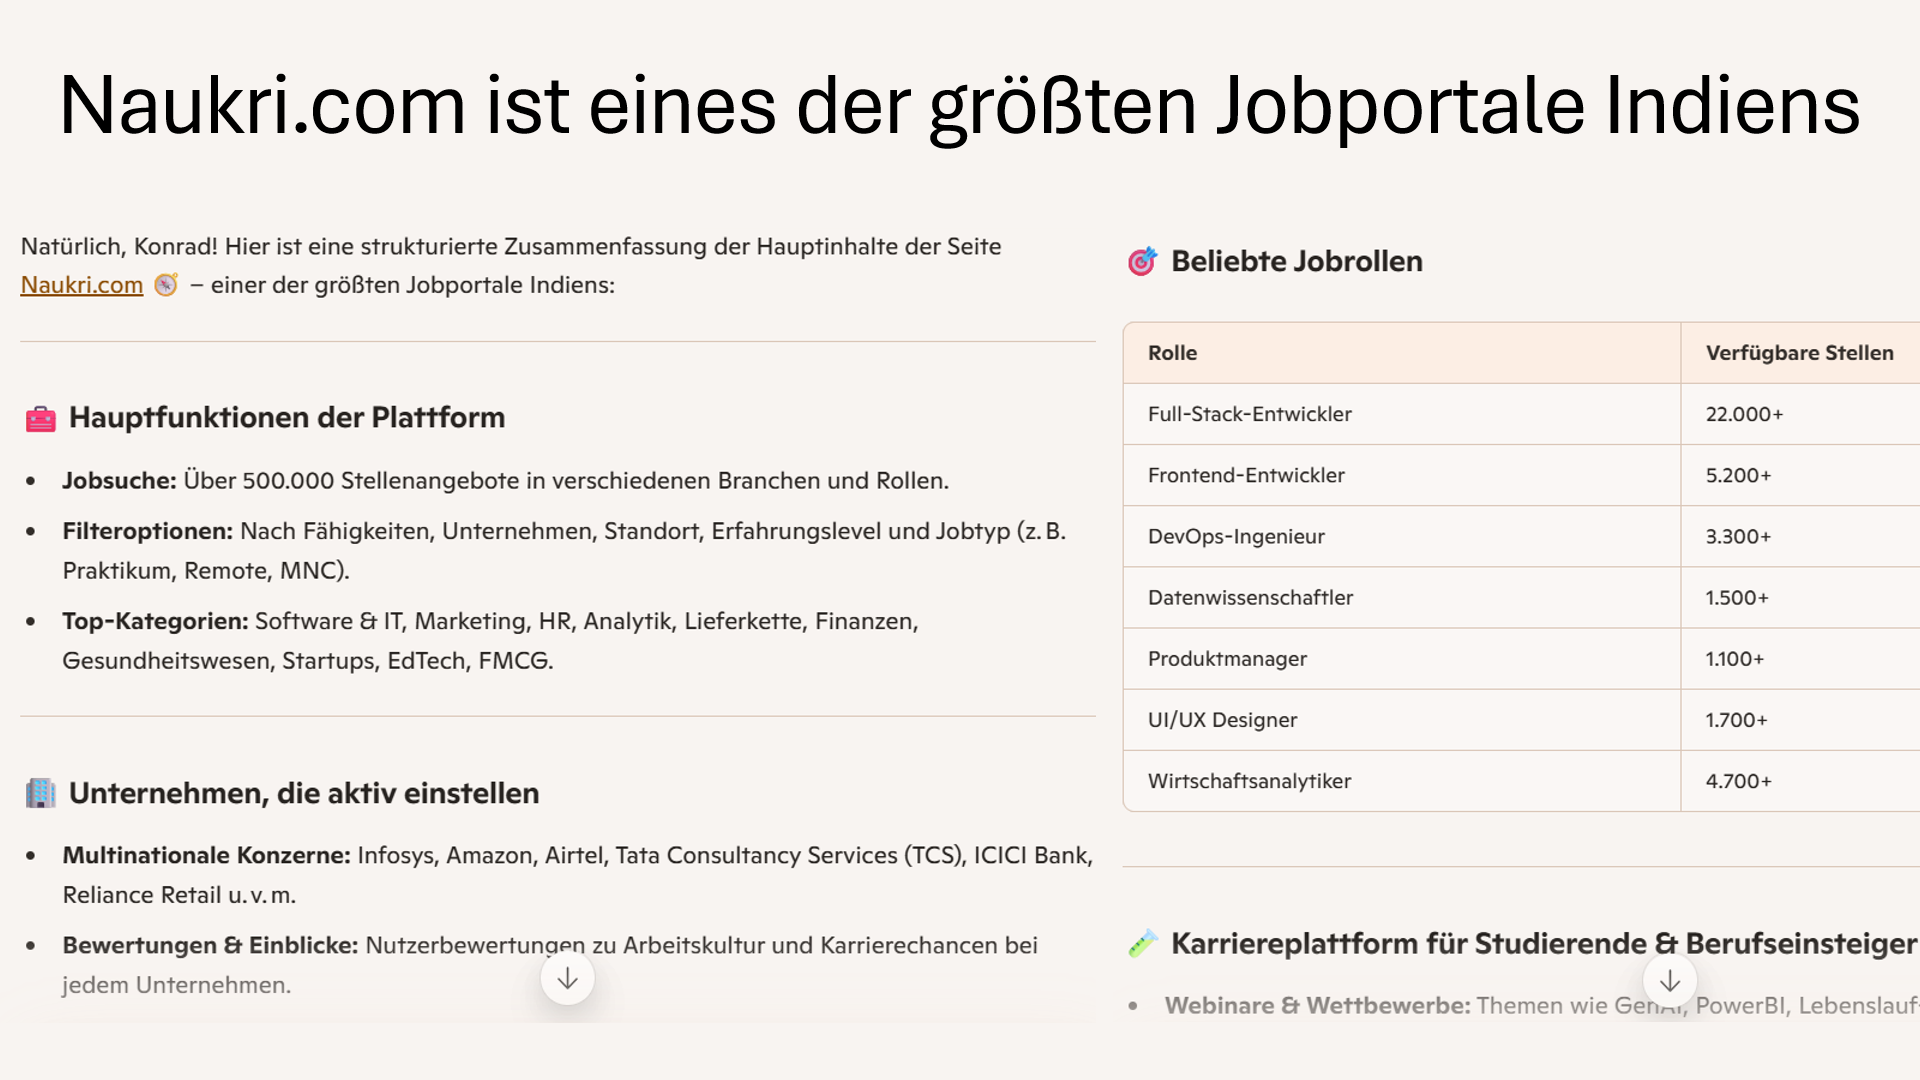The width and height of the screenshot is (1920, 1080).
Task: Click the Frontend-Entwickler role cell
Action: pos(1246,475)
